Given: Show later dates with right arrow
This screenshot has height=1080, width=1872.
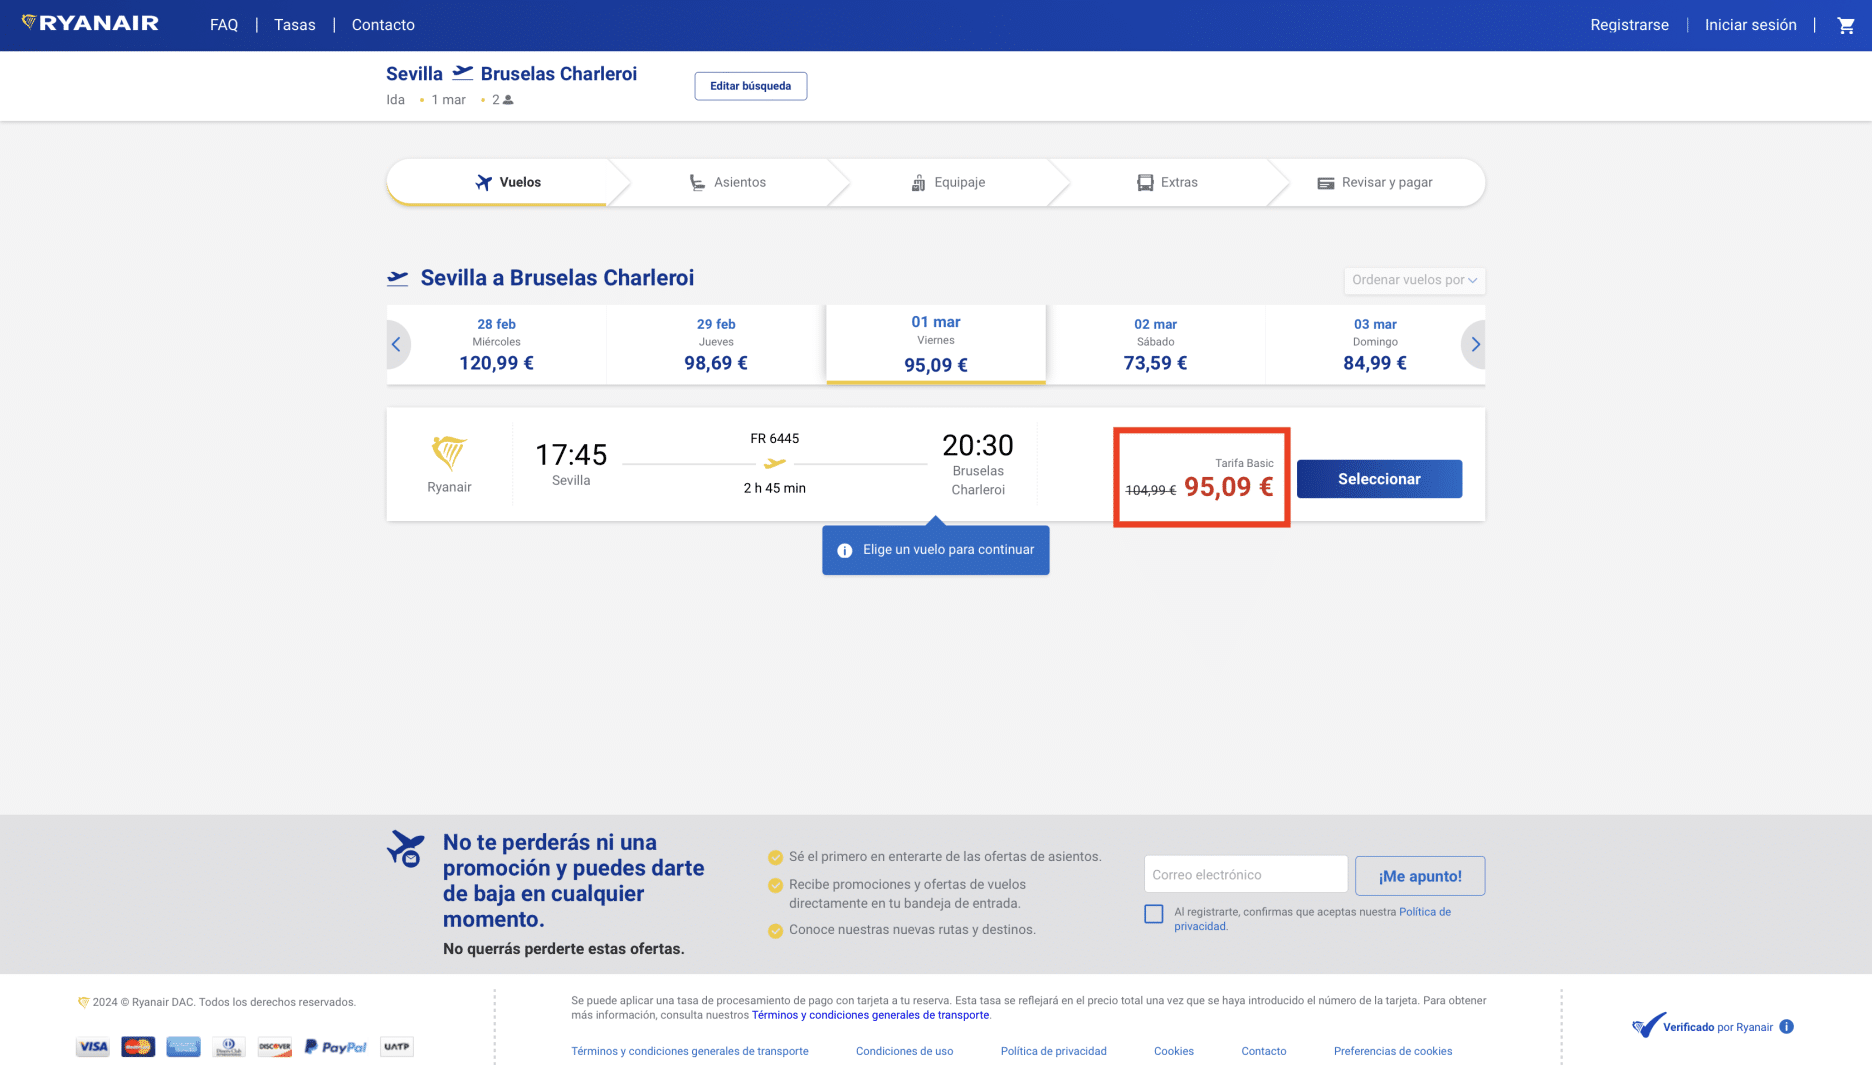Looking at the screenshot, I should coord(1474,344).
